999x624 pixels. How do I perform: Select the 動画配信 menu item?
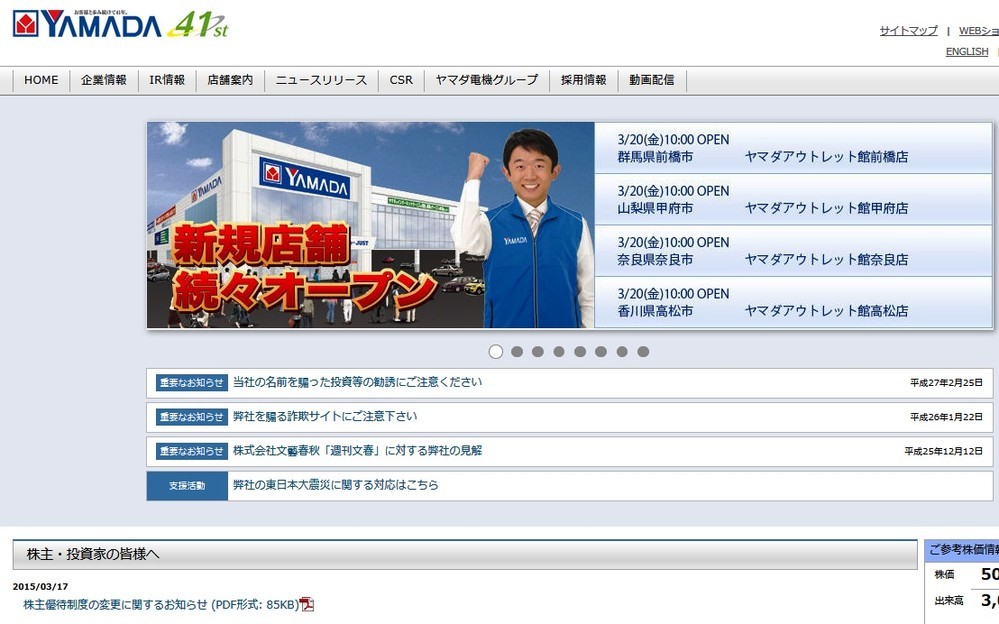[x=652, y=79]
